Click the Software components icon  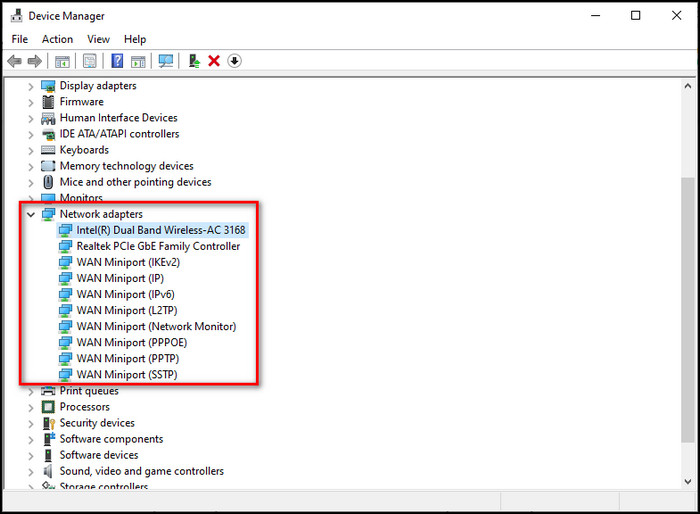pos(49,439)
